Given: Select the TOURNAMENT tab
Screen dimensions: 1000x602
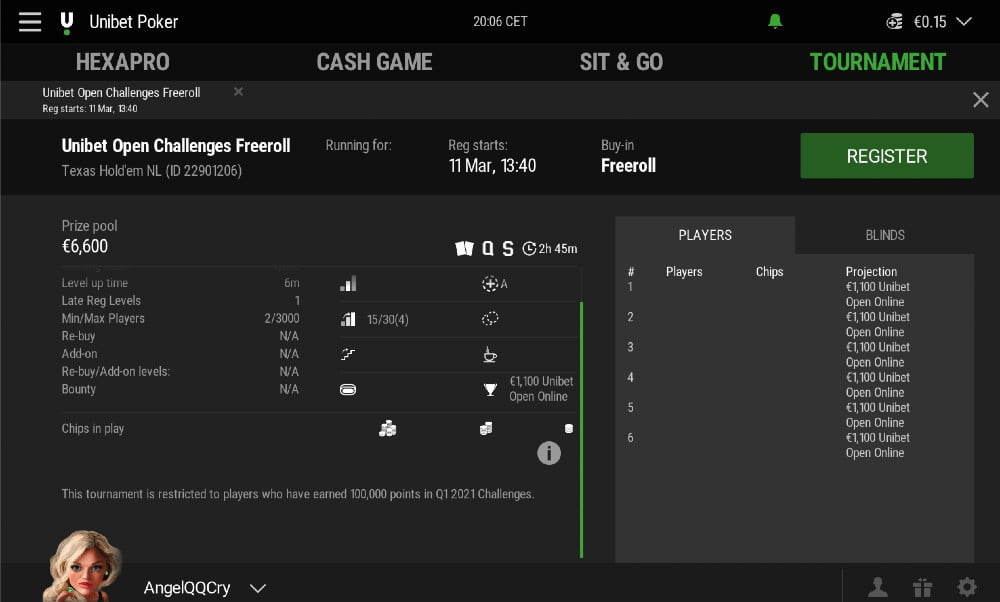Looking at the screenshot, I should point(878,62).
